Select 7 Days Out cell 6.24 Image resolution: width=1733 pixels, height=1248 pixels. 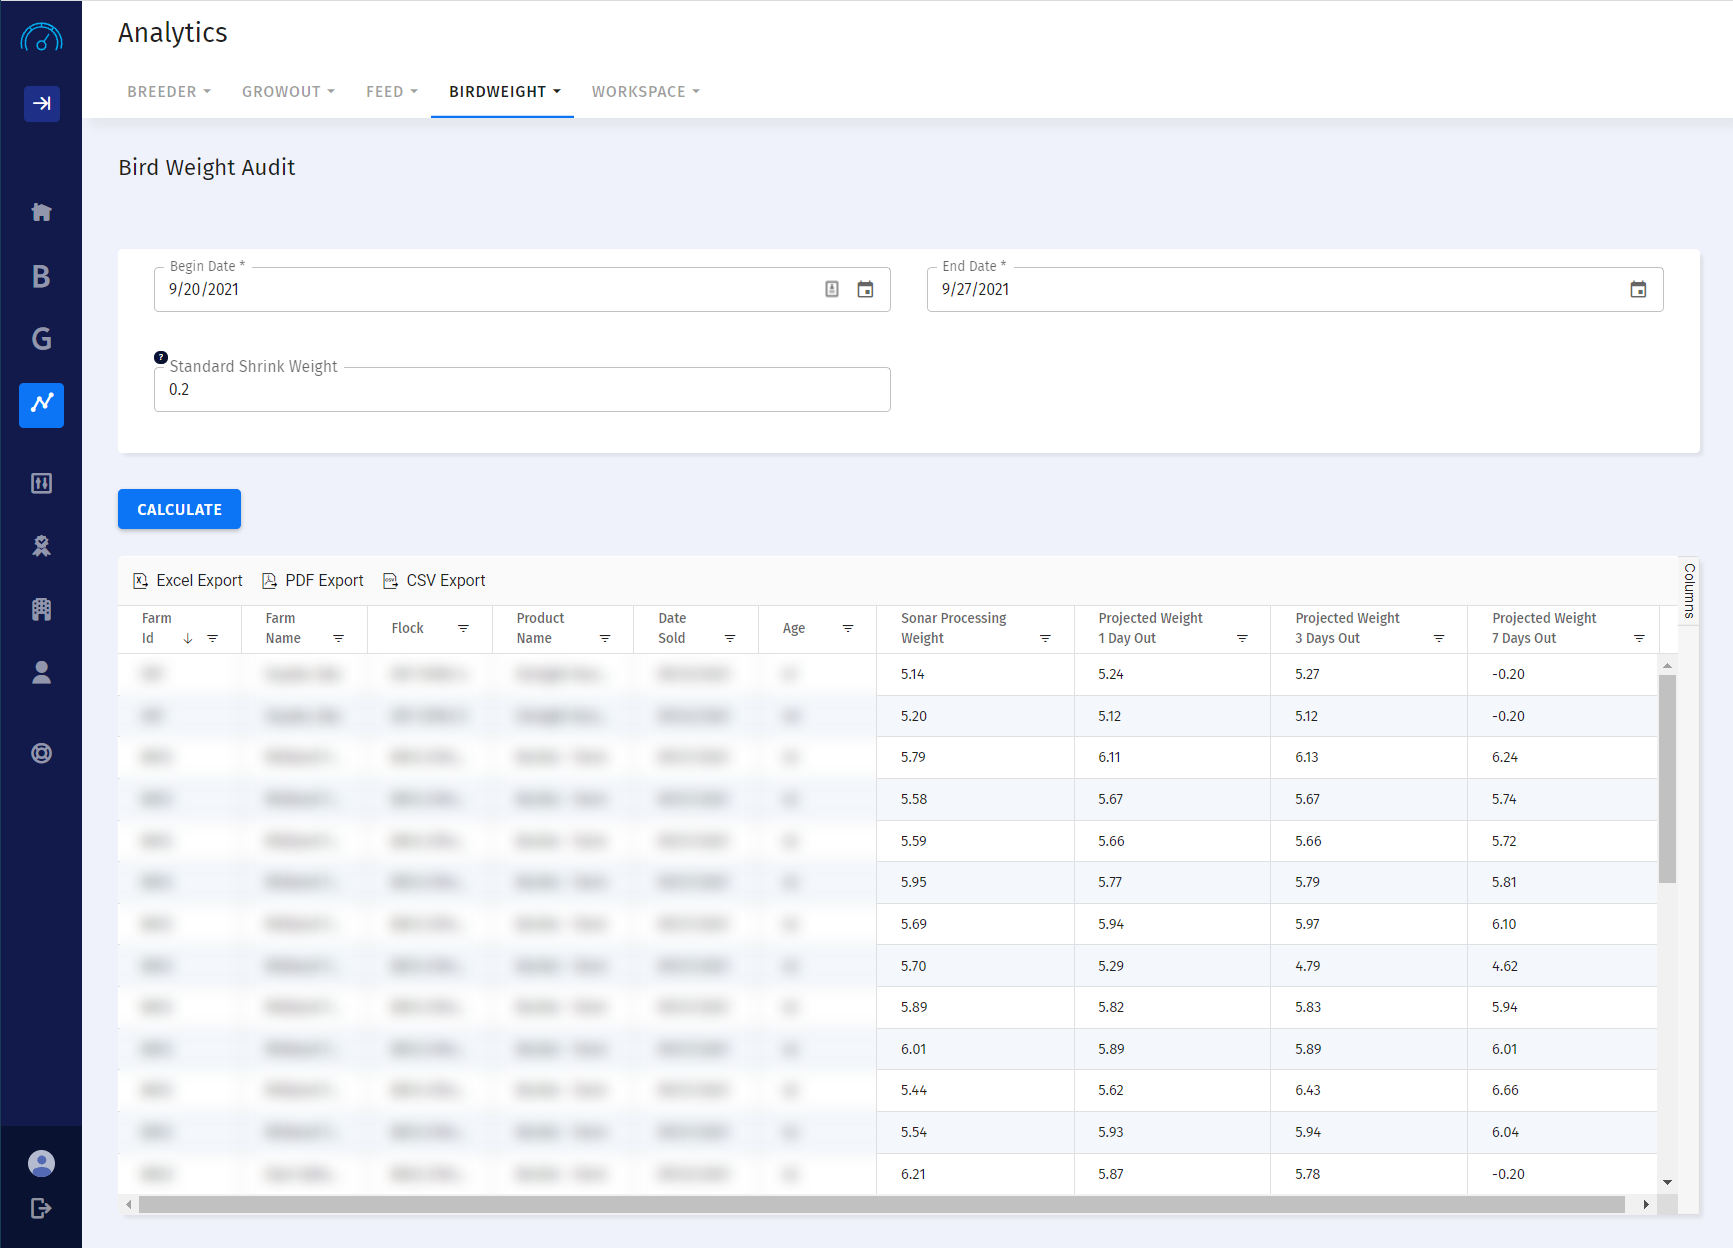[x=1562, y=757]
